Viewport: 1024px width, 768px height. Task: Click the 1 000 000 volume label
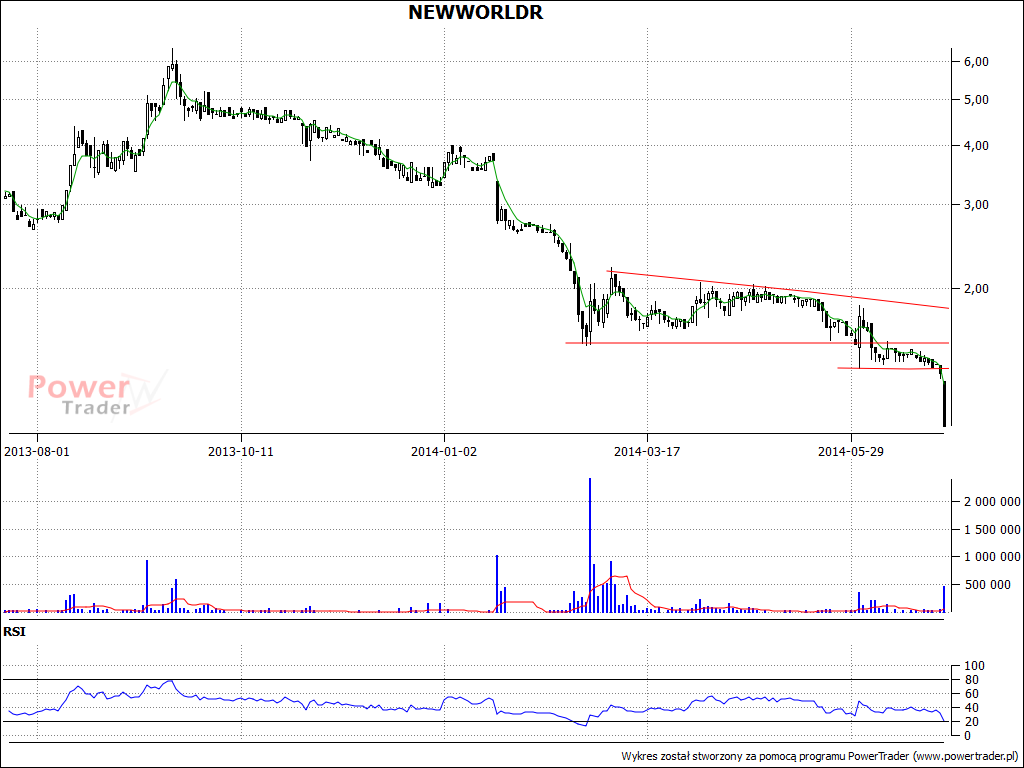tap(993, 557)
